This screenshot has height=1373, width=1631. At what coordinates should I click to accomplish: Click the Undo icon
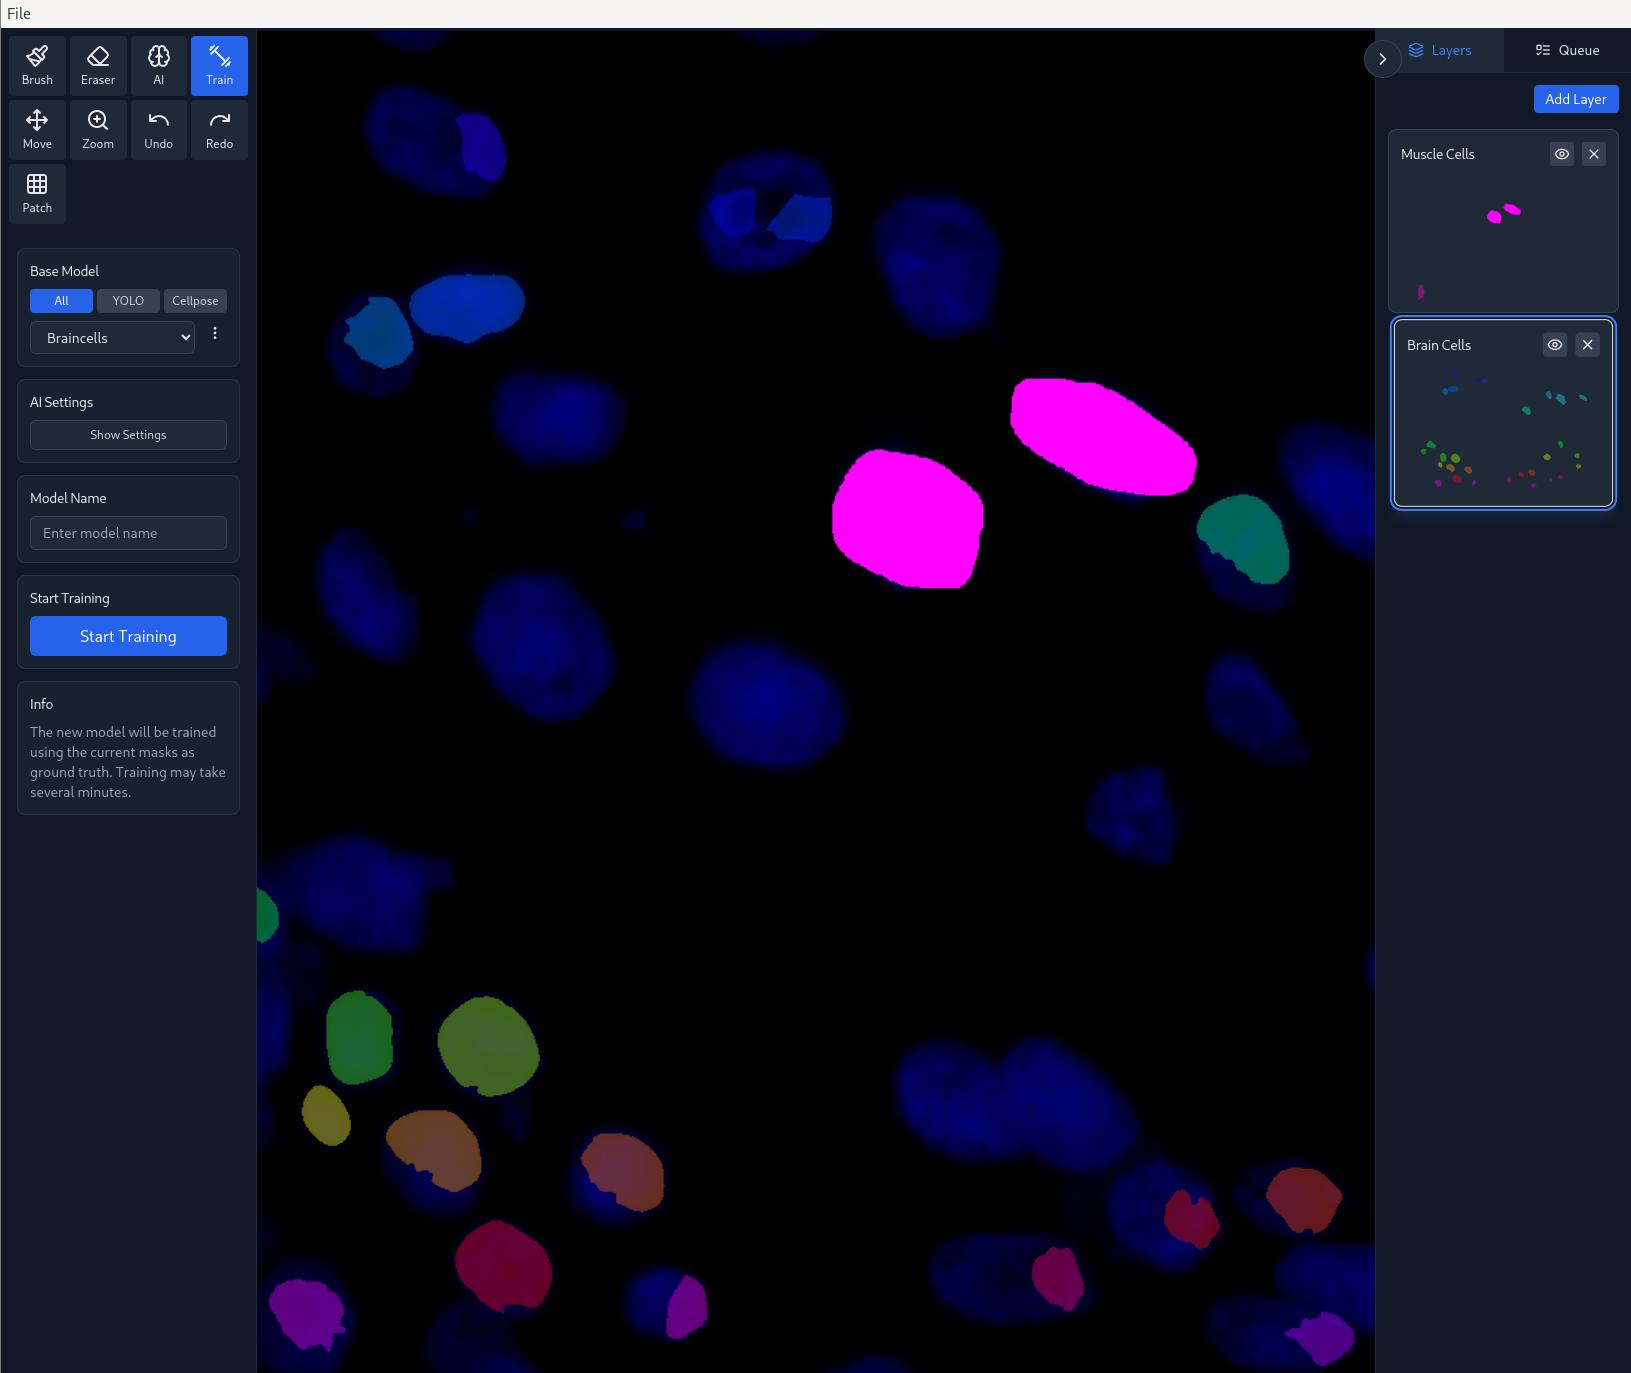point(159,128)
